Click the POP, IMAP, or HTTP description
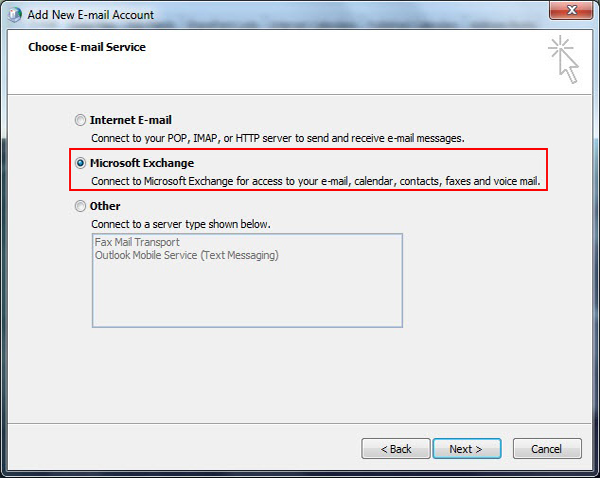The height and width of the screenshot is (478, 600). click(x=277, y=137)
